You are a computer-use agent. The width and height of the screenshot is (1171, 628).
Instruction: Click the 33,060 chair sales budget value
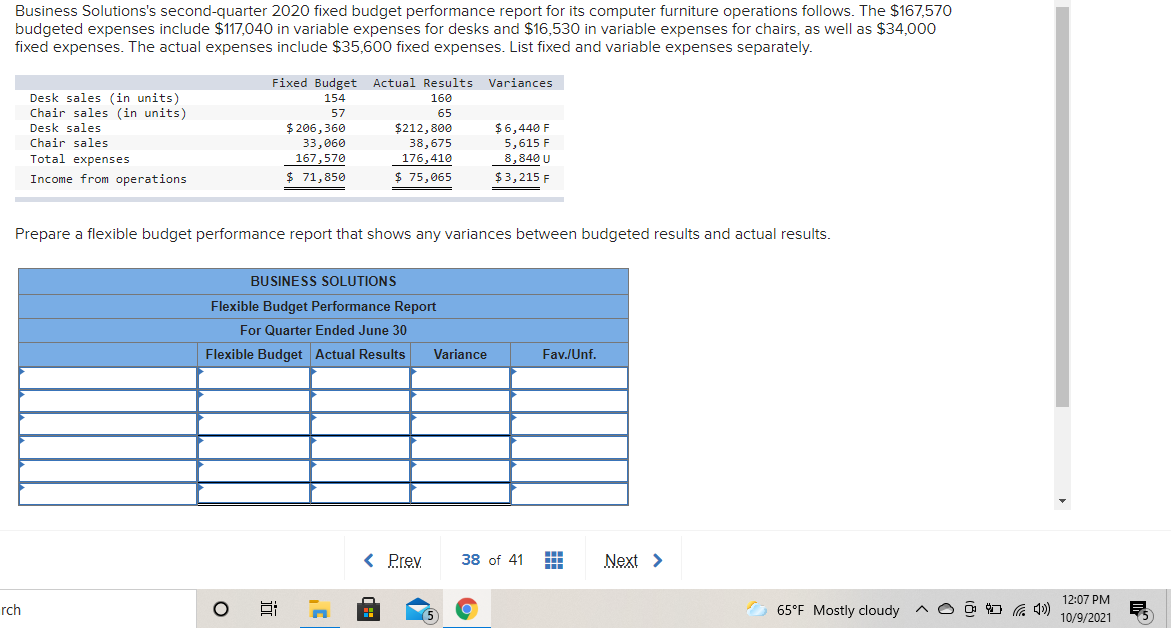coord(323,143)
